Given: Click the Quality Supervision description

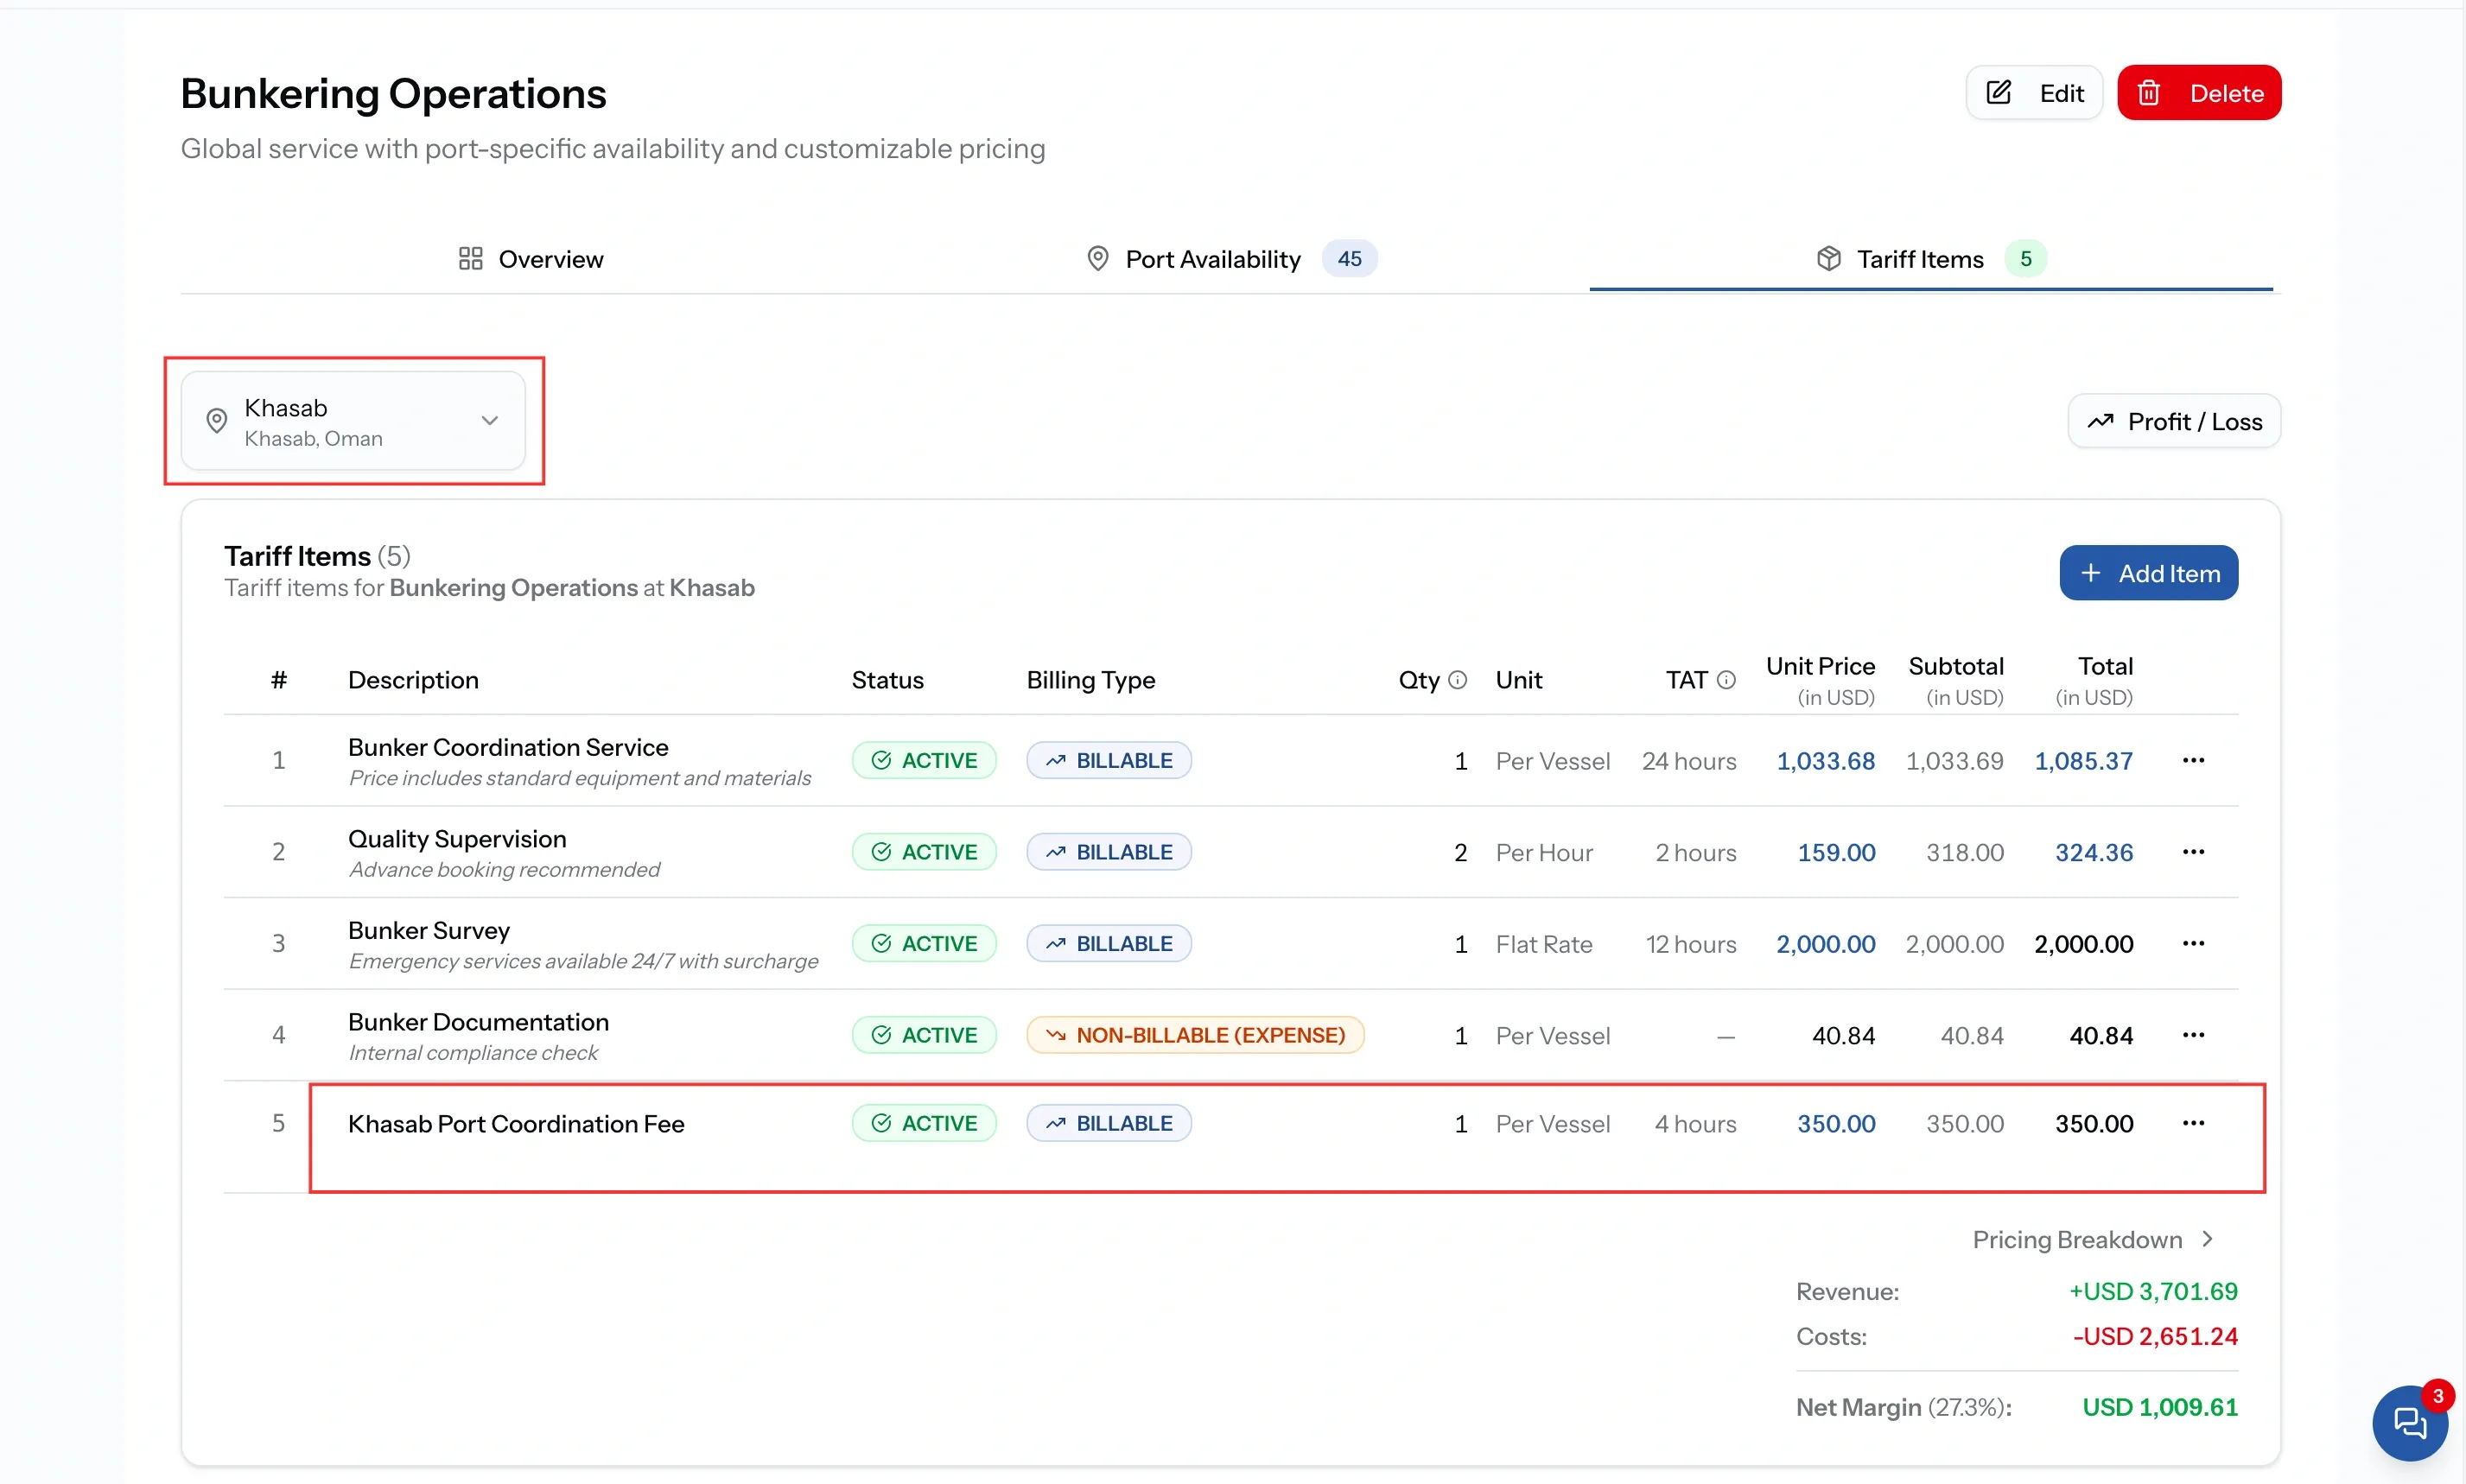Looking at the screenshot, I should (x=457, y=839).
